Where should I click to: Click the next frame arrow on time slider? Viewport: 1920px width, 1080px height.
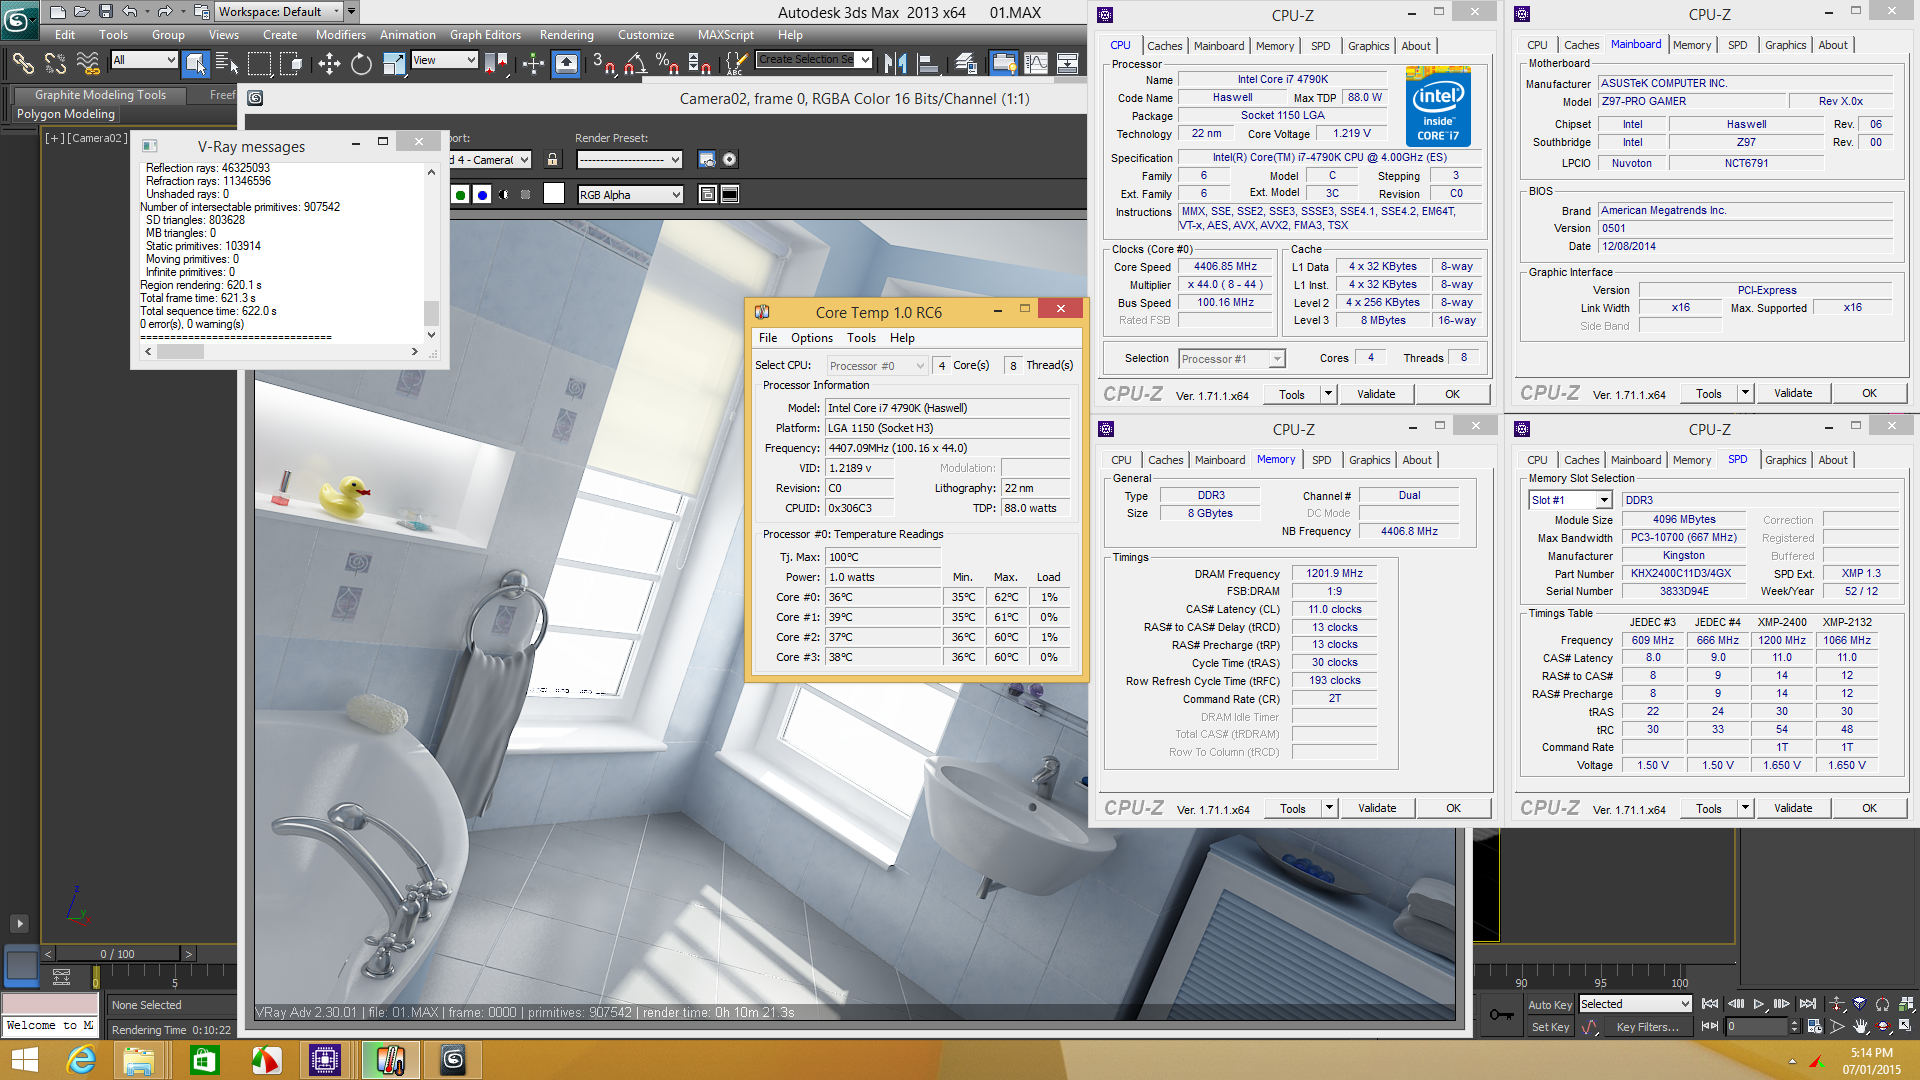click(188, 954)
